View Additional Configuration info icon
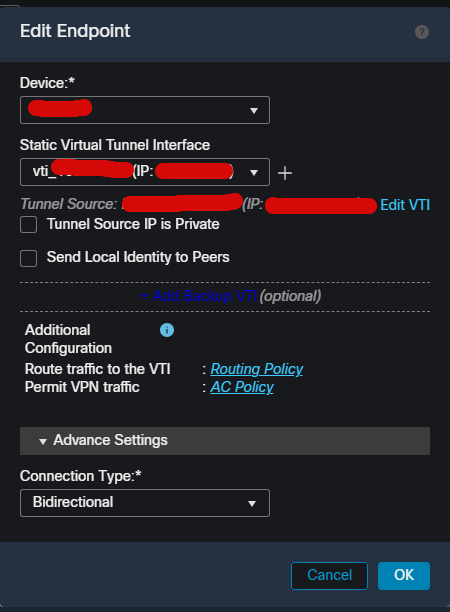Screen dimensions: 450x612 pos(167,330)
